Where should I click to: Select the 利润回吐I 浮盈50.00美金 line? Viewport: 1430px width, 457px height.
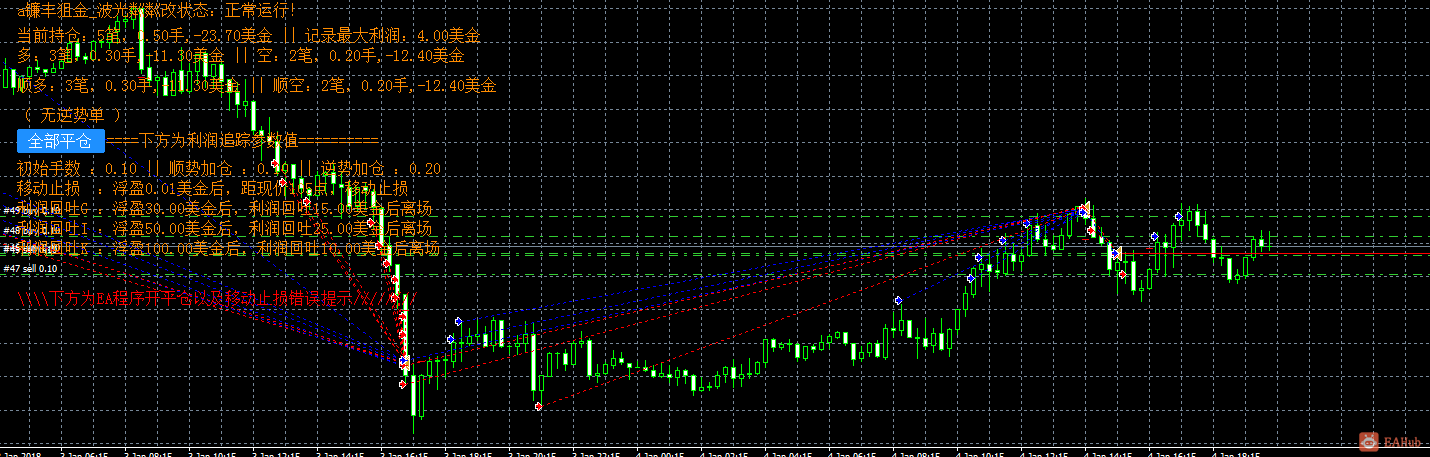tap(225, 229)
